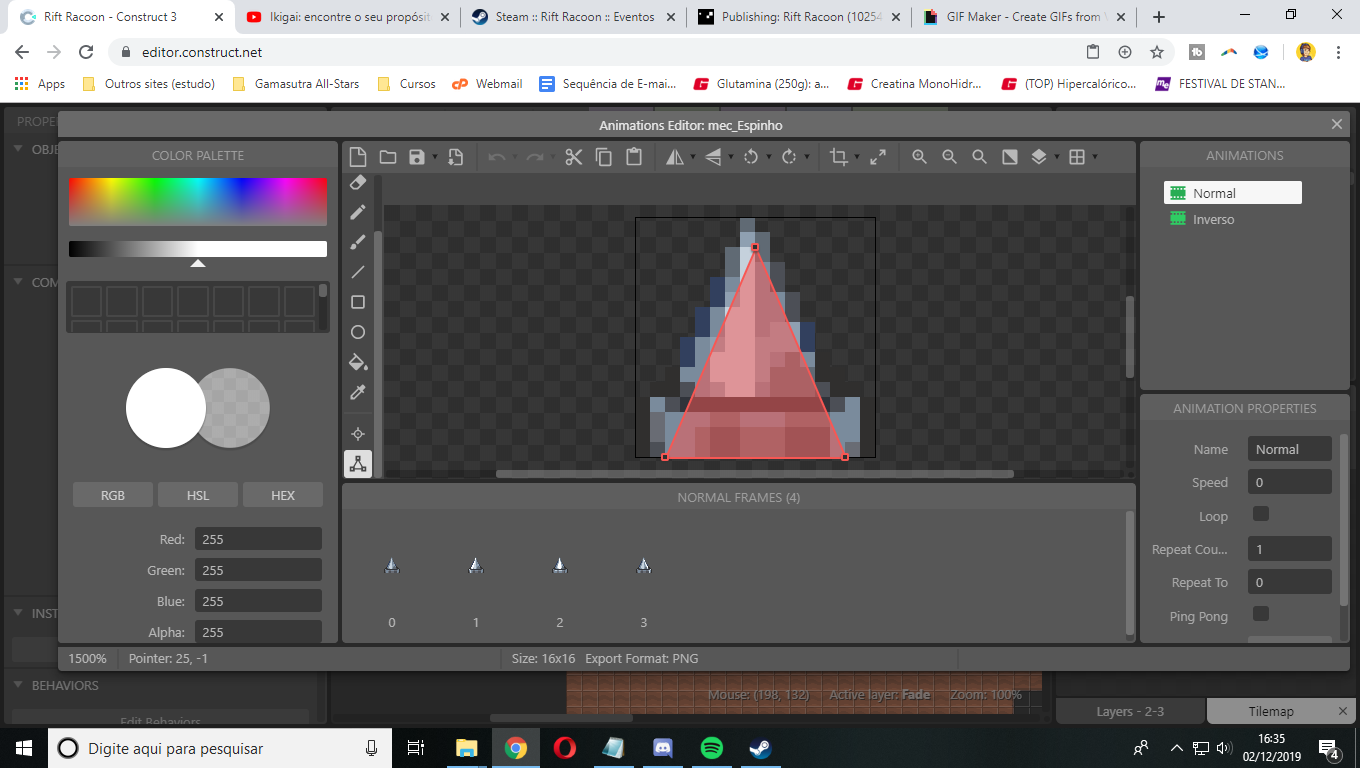Open the crop tool dropdown arrow
This screenshot has width=1360, height=768.
coord(857,157)
